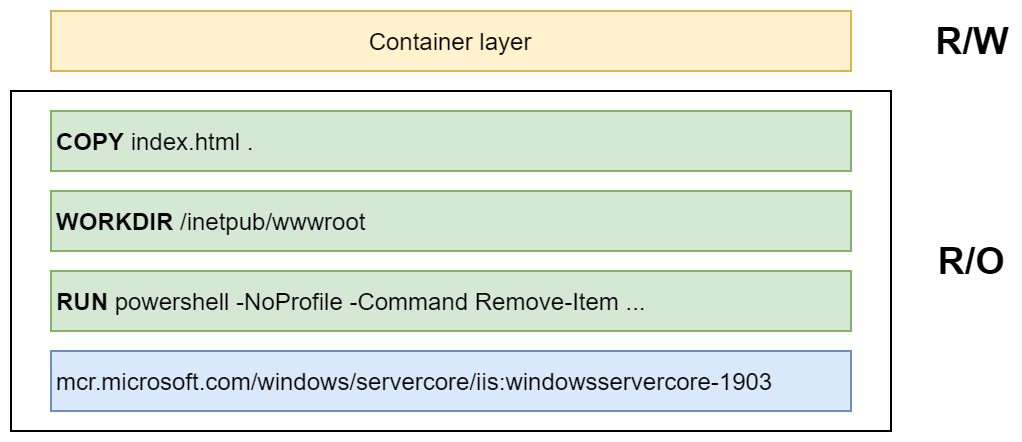Select the WORKDIR layer box
The image size is (1022, 442).
(x=450, y=221)
